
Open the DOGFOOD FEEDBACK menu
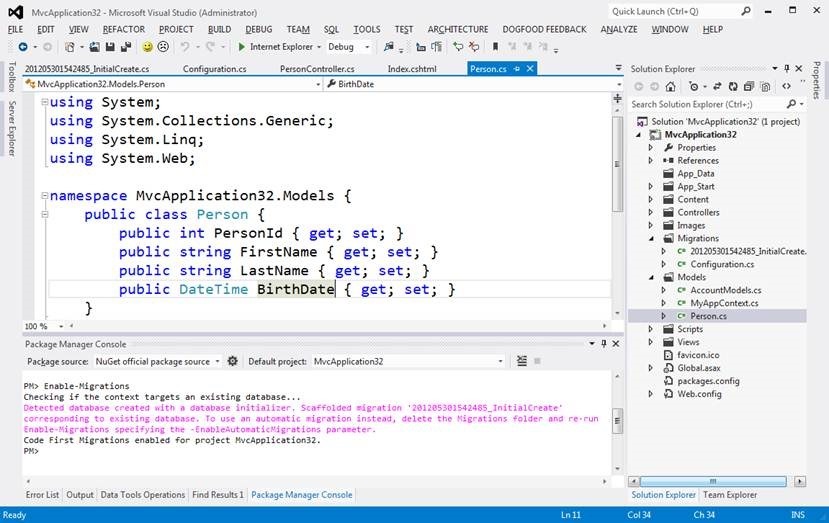pyautogui.click(x=544, y=30)
